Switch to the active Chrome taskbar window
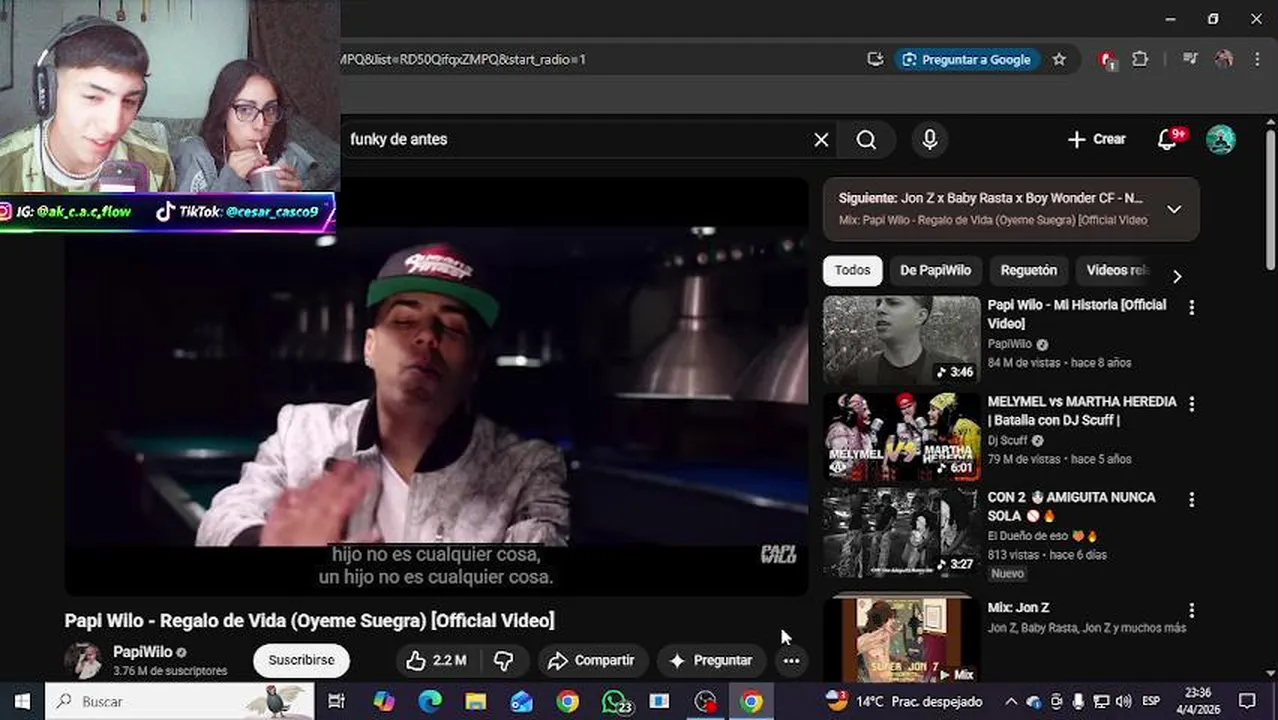This screenshot has width=1278, height=720. [751, 701]
